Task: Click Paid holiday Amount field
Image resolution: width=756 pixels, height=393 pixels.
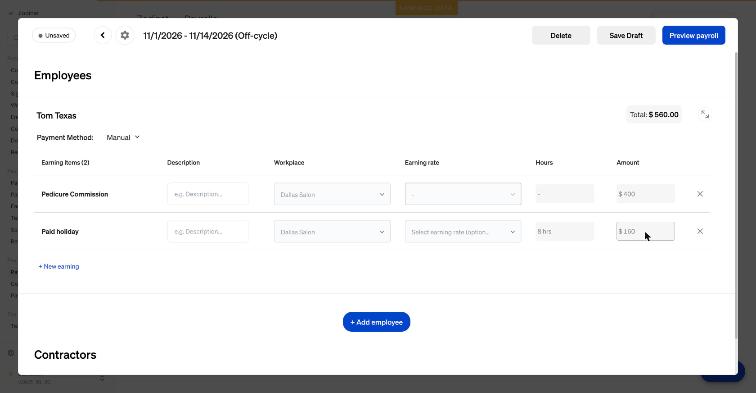Action: point(645,231)
